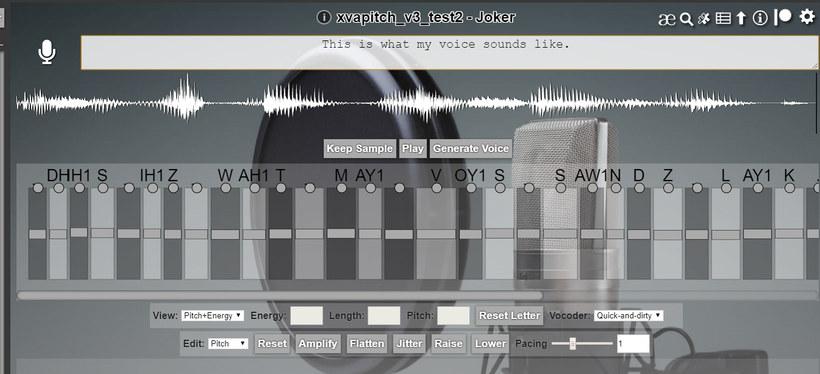This screenshot has height=374, width=820.
Task: Click the Energy value field
Action: click(306, 315)
